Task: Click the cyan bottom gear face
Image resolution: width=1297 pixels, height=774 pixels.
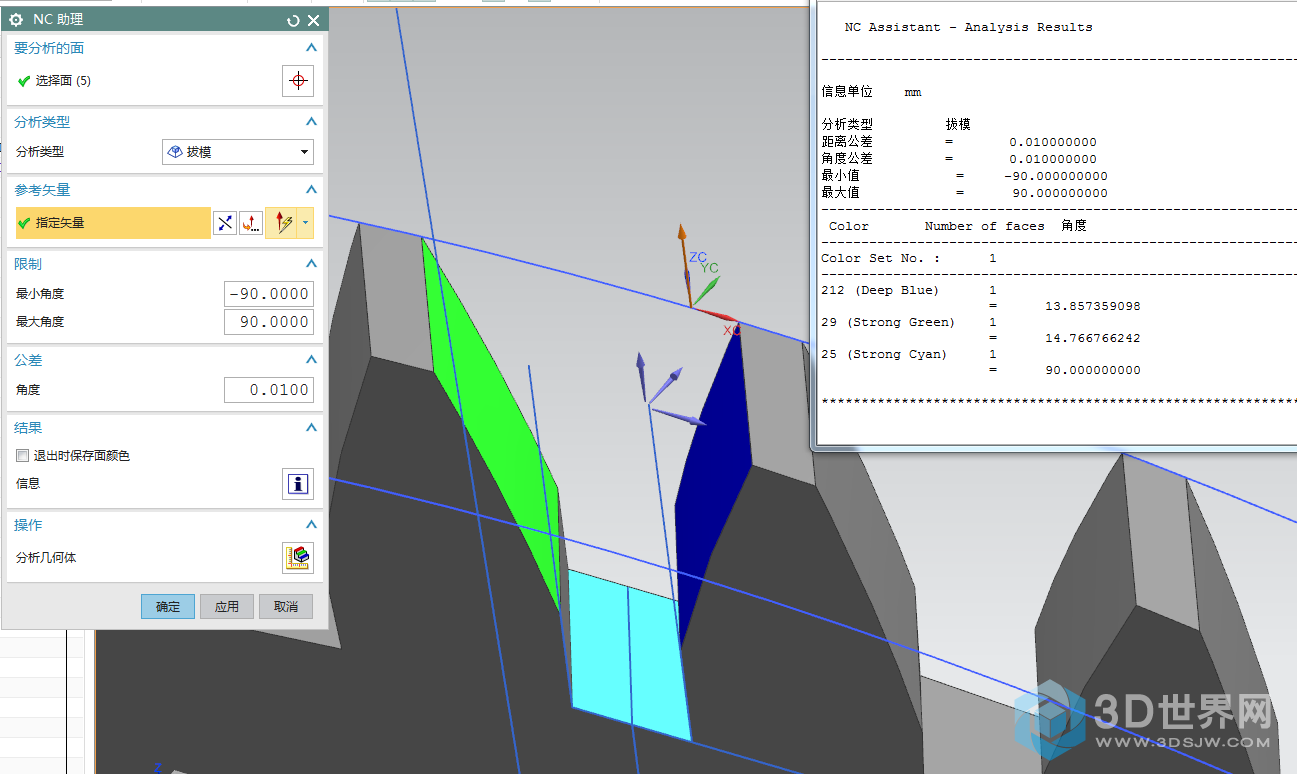Action: coord(630,655)
